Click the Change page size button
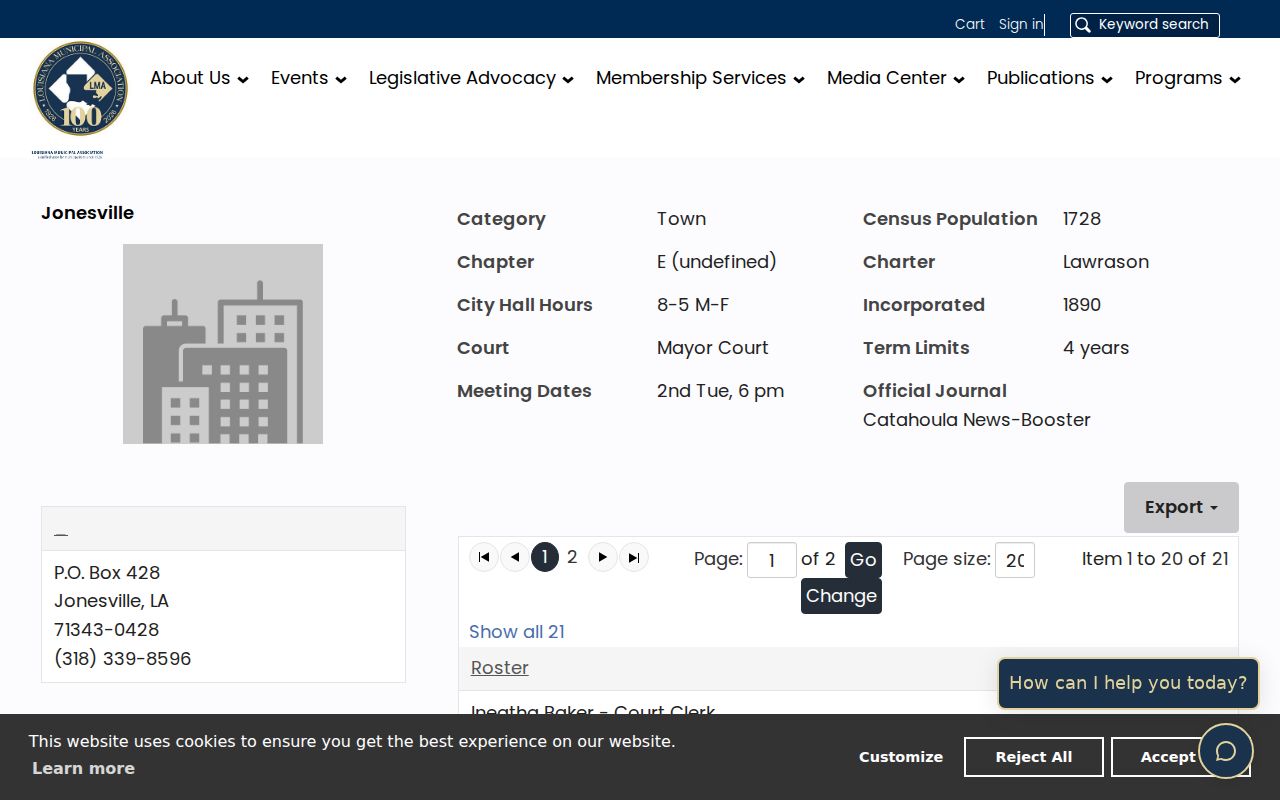Viewport: 1280px width, 800px height. (x=841, y=596)
